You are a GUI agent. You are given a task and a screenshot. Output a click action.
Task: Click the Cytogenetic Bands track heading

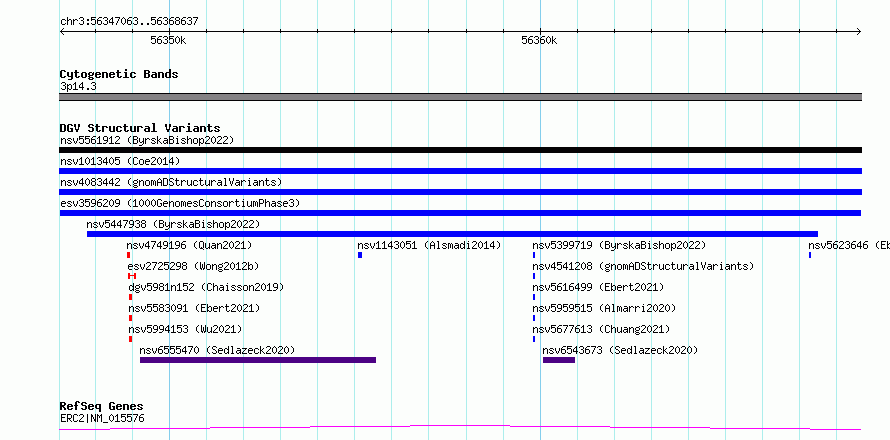tap(119, 74)
